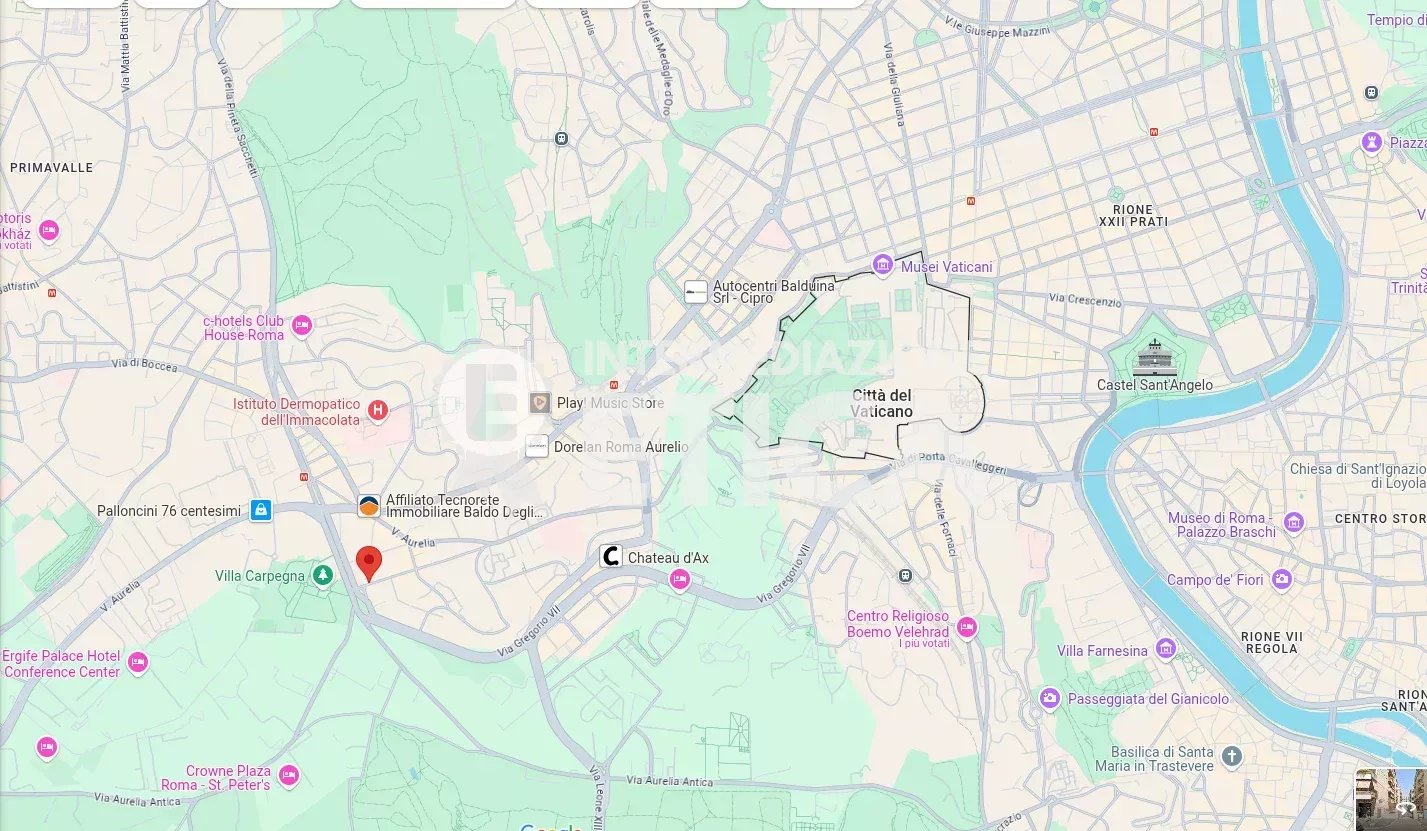Select the Basilica di Santa Maria church icon

[1232, 756]
